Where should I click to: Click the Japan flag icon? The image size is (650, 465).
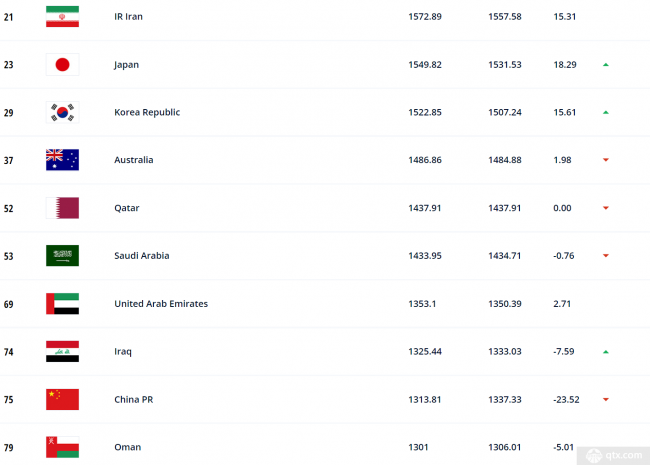(62, 65)
